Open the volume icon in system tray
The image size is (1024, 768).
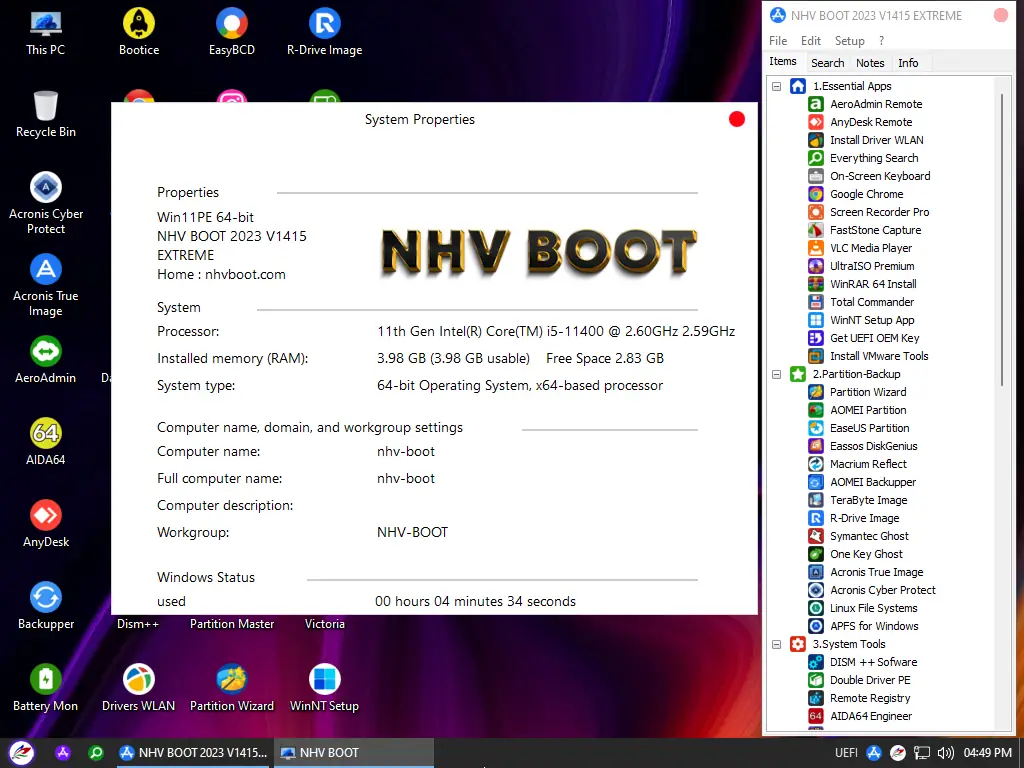click(946, 753)
